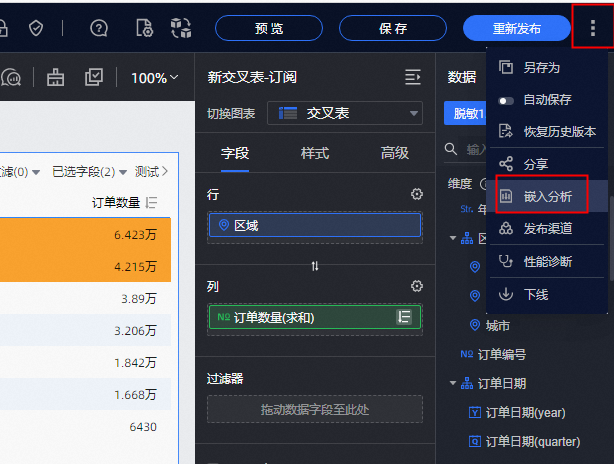
Task: Click the shield check icon in top bar
Action: pyautogui.click(x=36, y=28)
